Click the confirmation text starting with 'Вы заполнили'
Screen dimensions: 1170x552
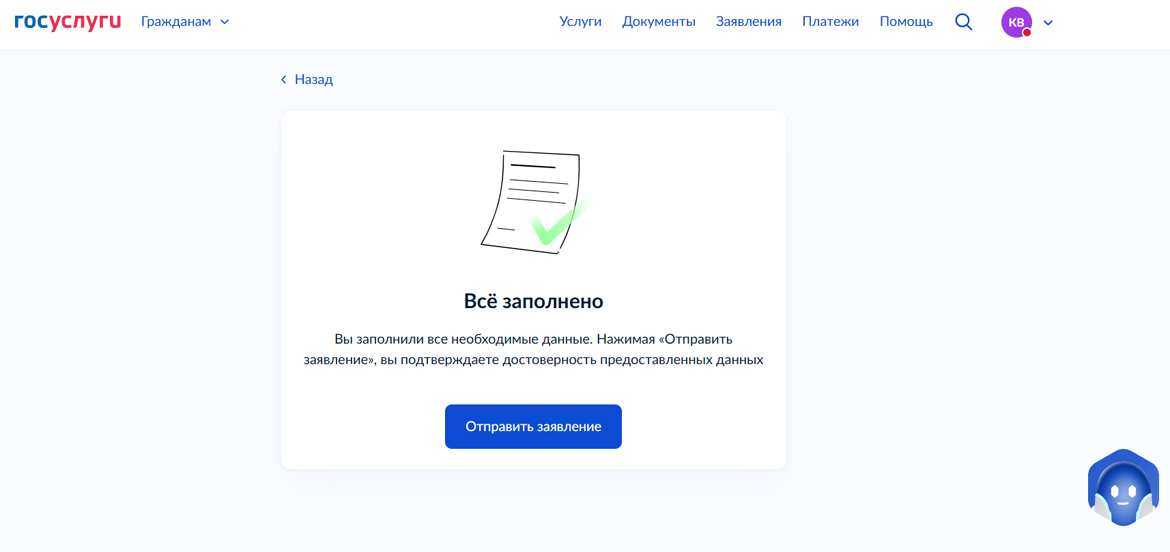click(x=534, y=349)
